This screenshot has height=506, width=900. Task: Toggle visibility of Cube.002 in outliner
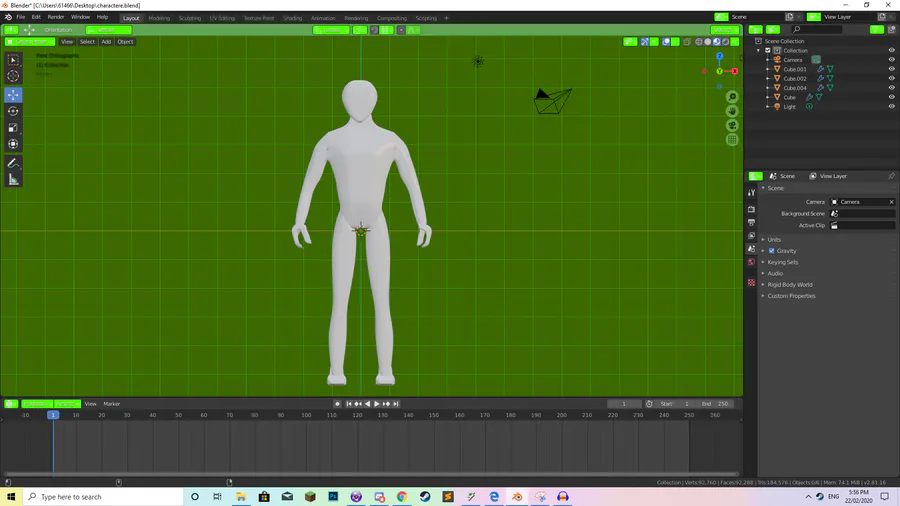pyautogui.click(x=891, y=79)
